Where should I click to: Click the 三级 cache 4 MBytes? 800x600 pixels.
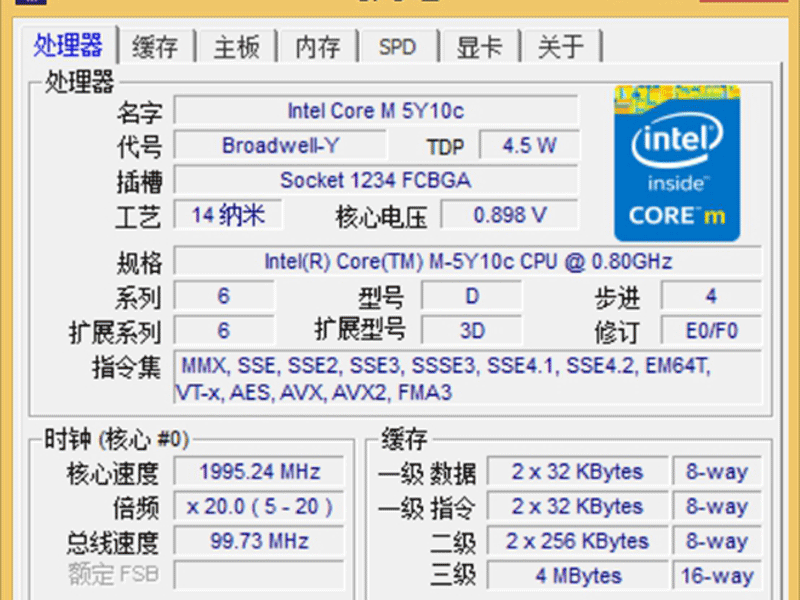pyautogui.click(x=578, y=576)
